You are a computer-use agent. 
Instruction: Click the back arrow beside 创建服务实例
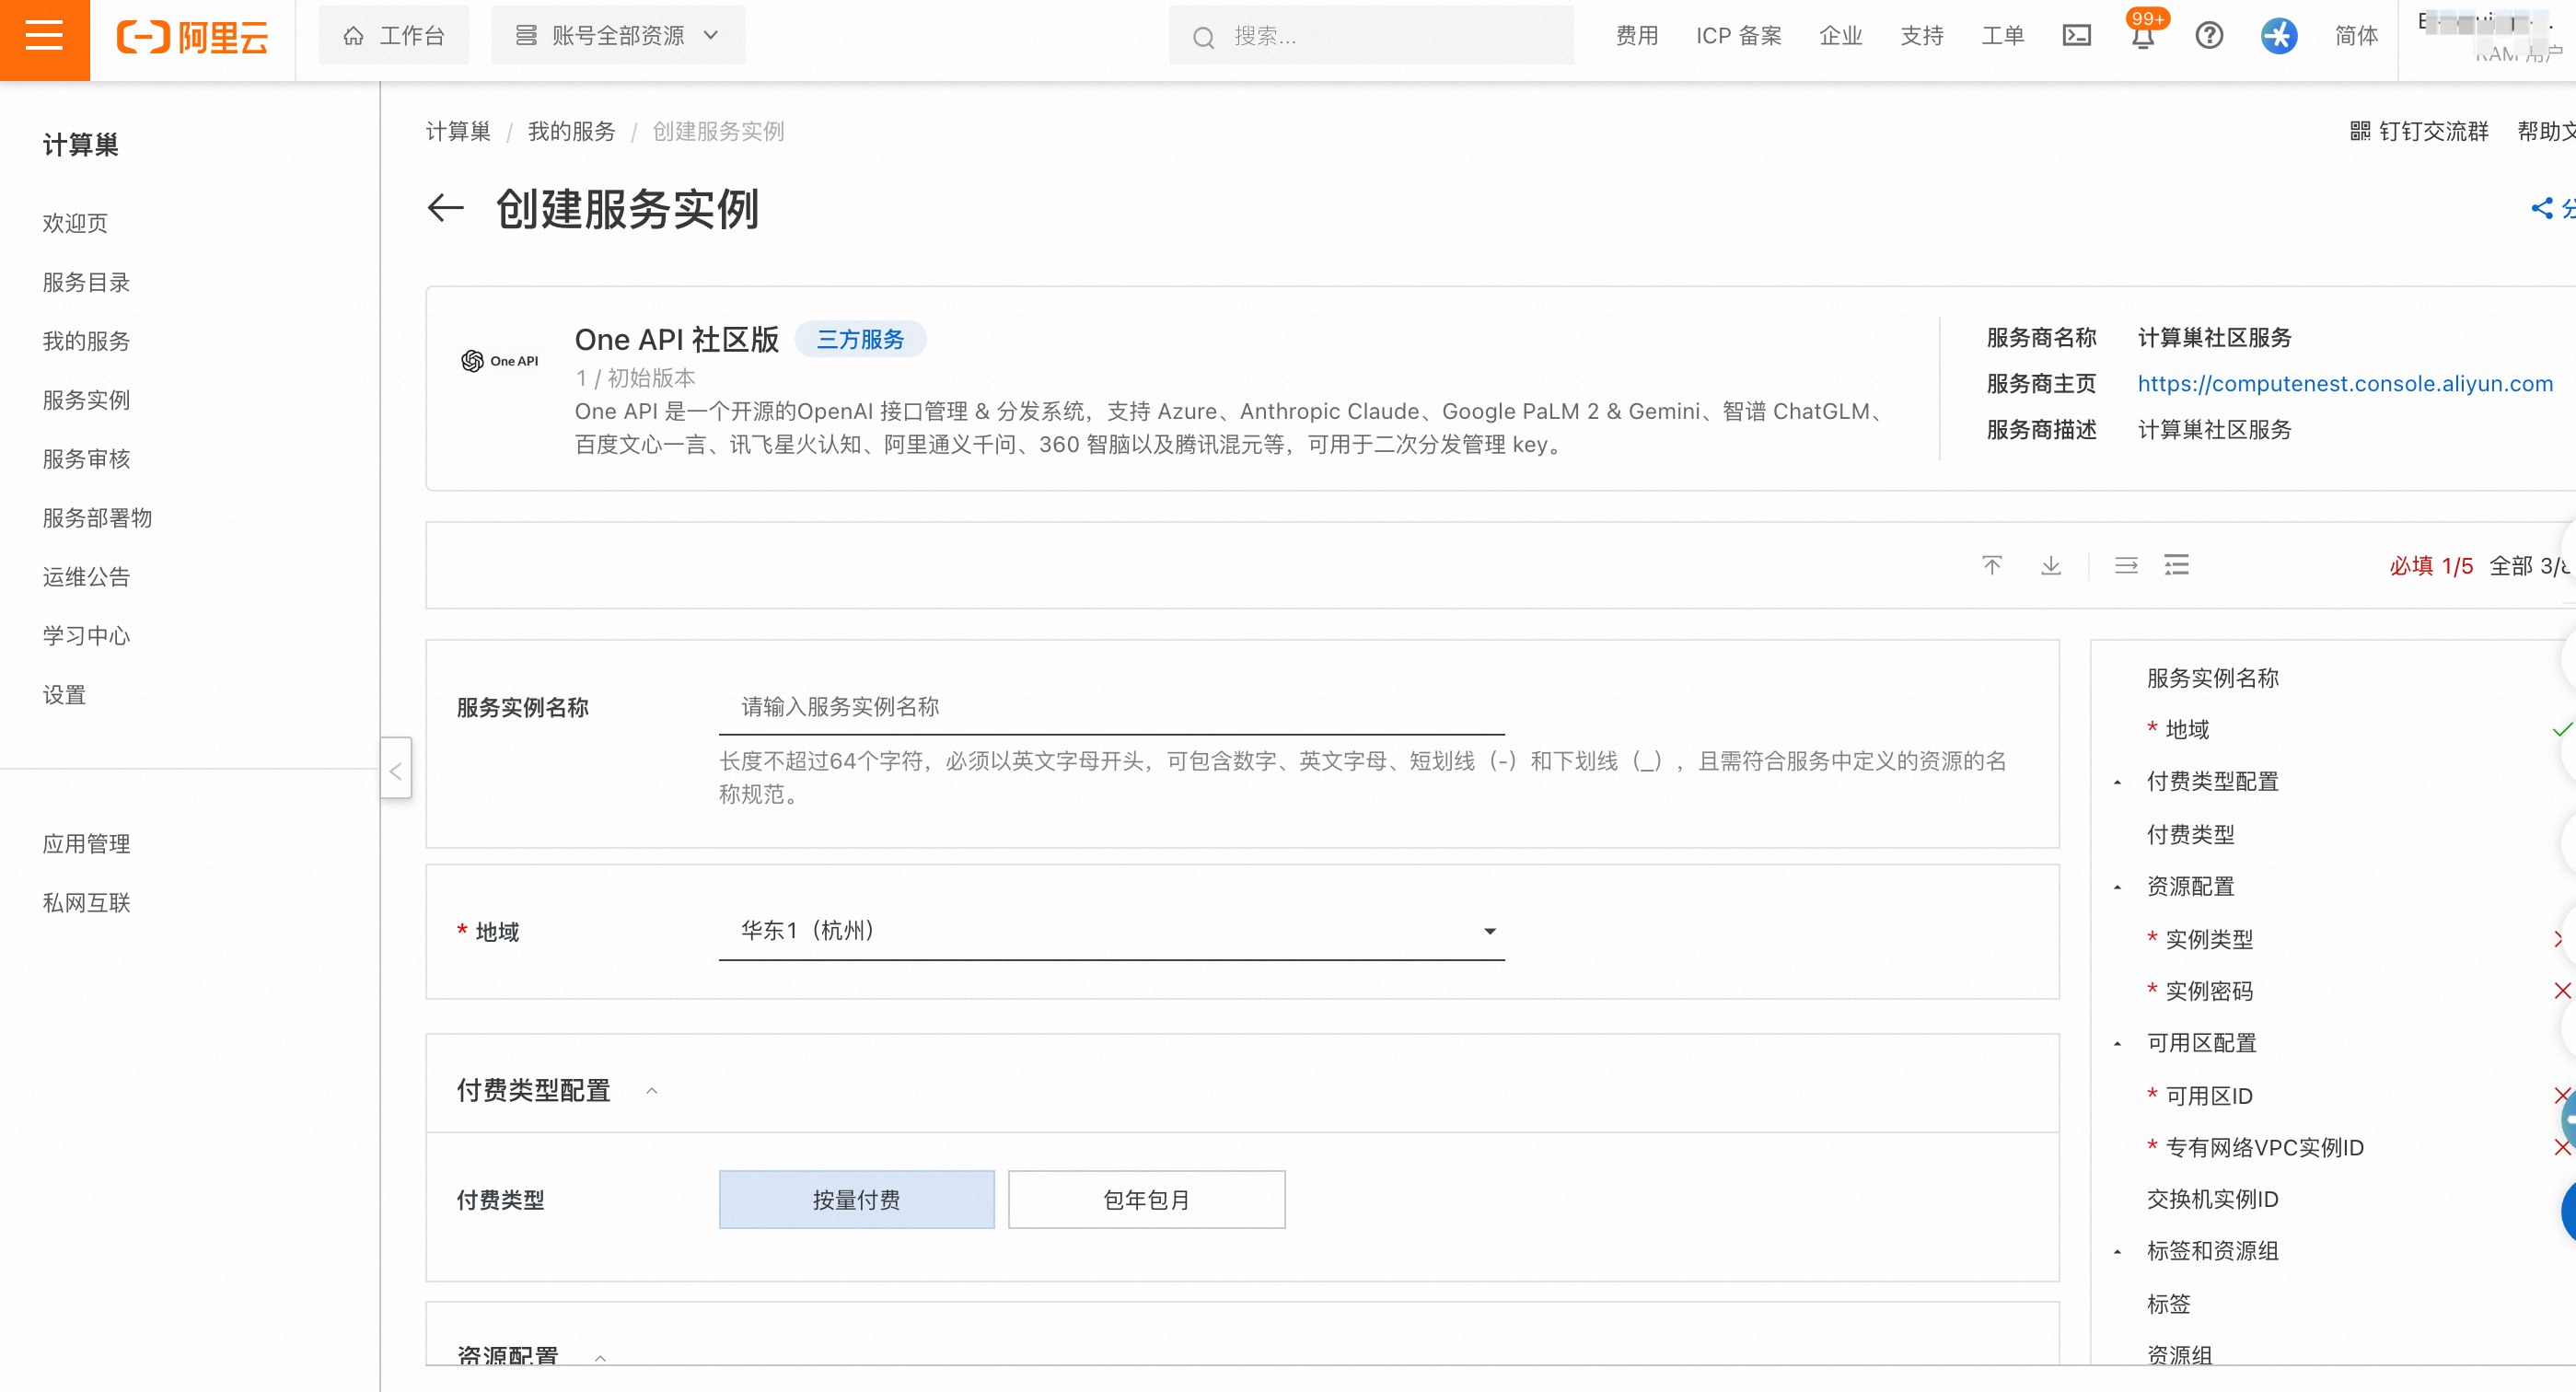[446, 209]
